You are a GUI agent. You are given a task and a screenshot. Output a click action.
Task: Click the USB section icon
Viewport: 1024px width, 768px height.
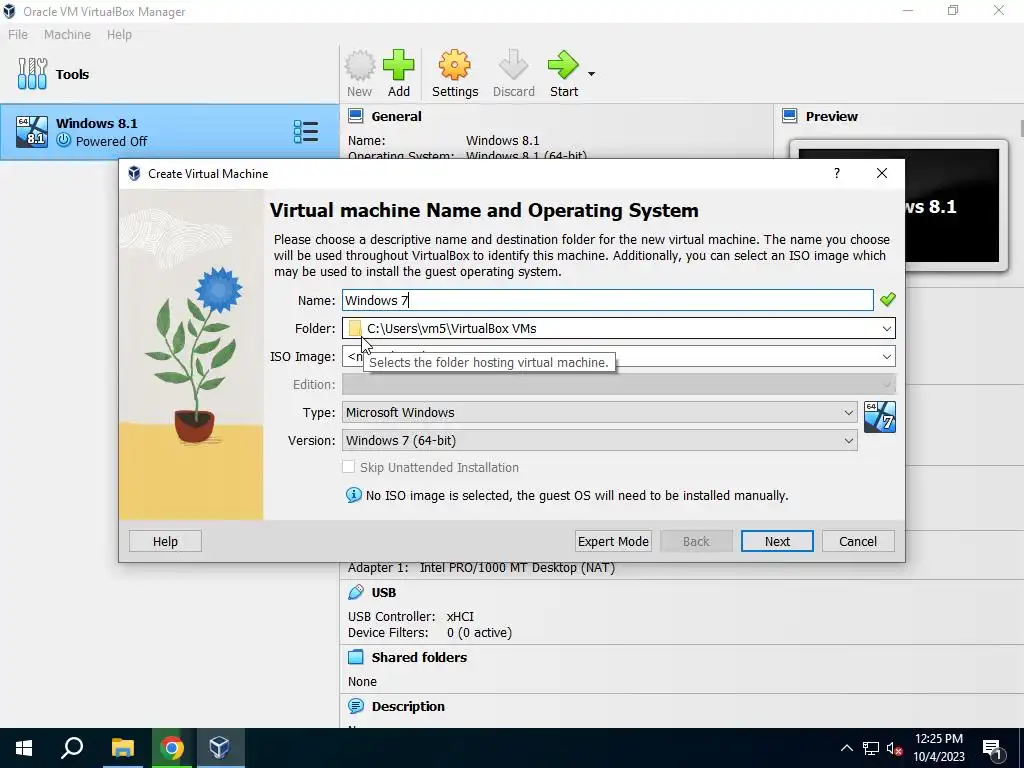click(x=355, y=592)
